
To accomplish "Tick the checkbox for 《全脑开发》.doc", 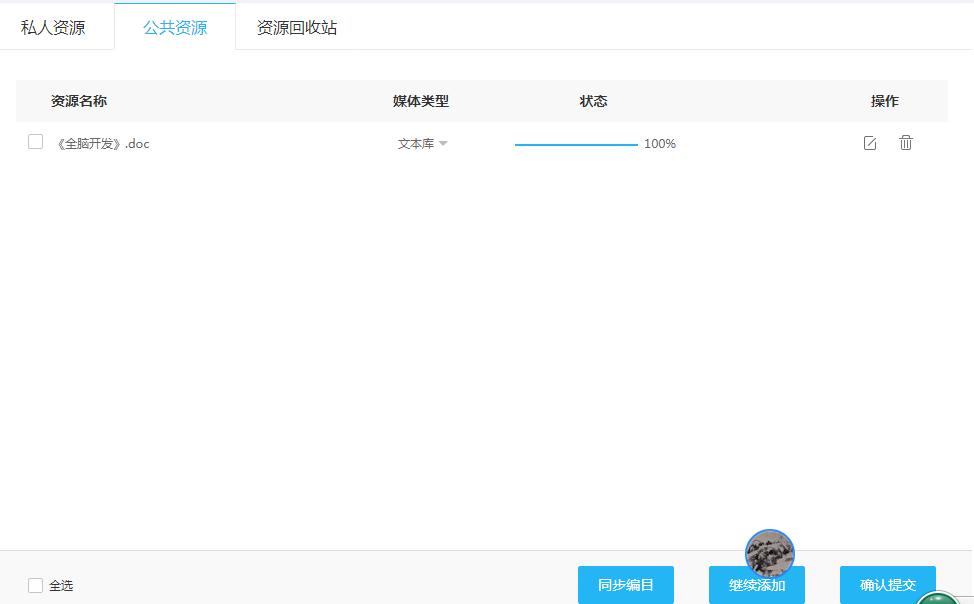I will point(35,142).
